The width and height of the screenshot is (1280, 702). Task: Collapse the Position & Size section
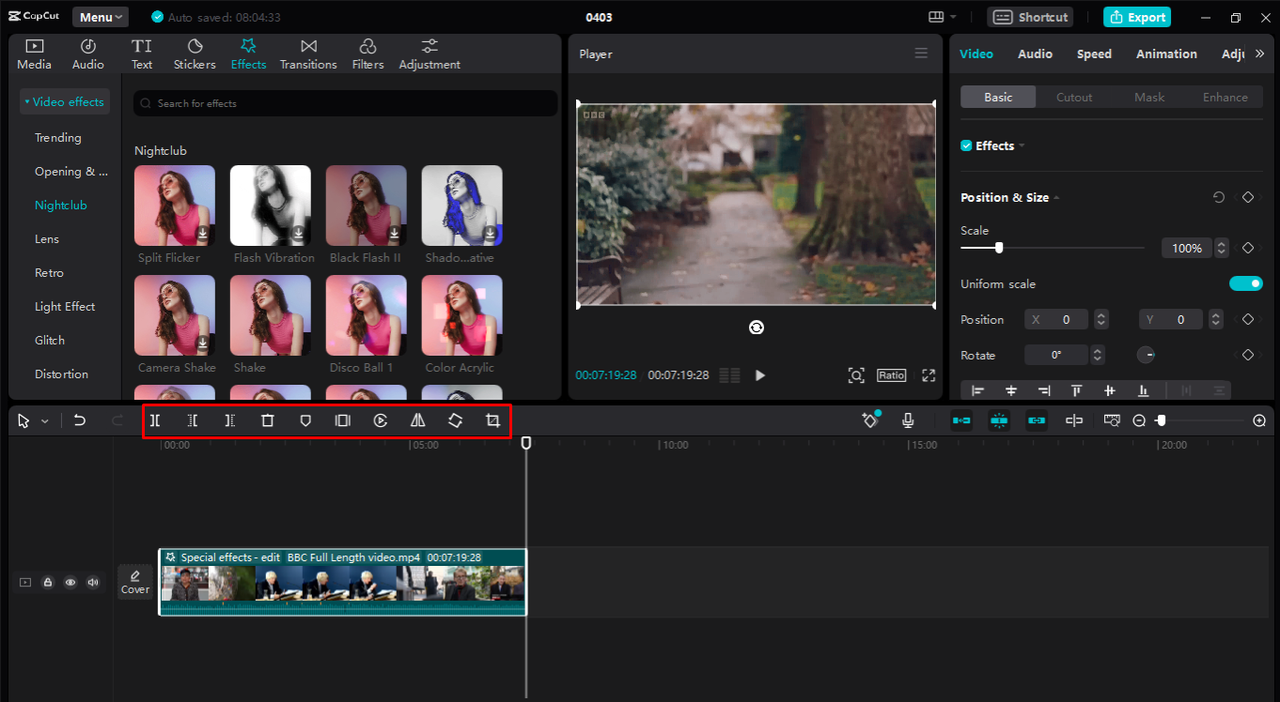[1057, 198]
